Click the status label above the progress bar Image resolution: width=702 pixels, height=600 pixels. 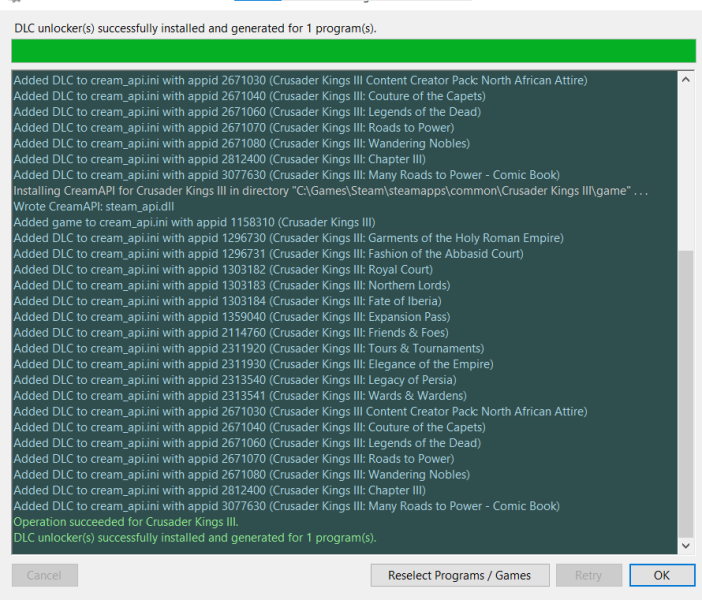pos(195,28)
